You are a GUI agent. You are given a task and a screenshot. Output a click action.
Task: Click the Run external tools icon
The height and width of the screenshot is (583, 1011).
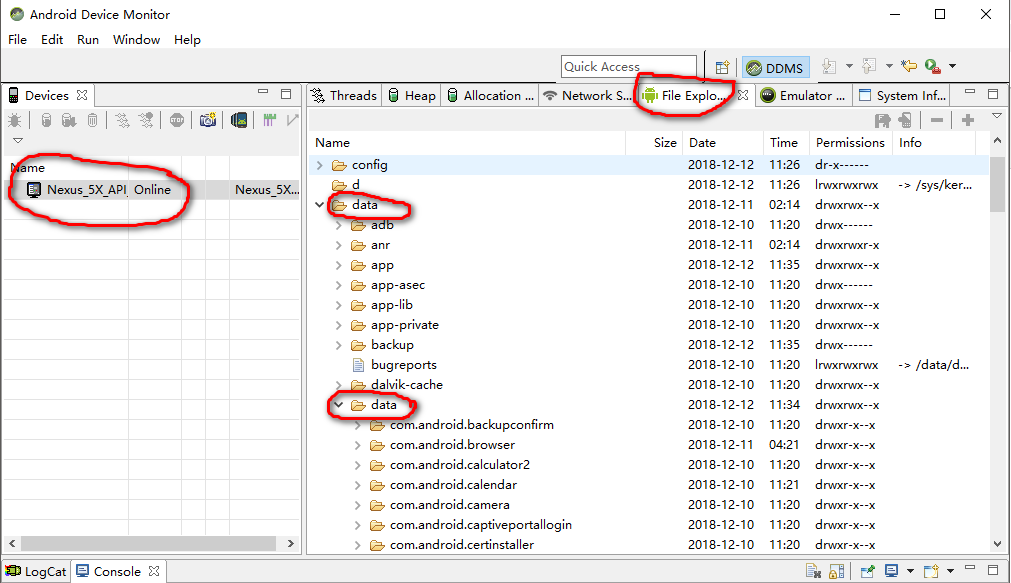point(932,66)
